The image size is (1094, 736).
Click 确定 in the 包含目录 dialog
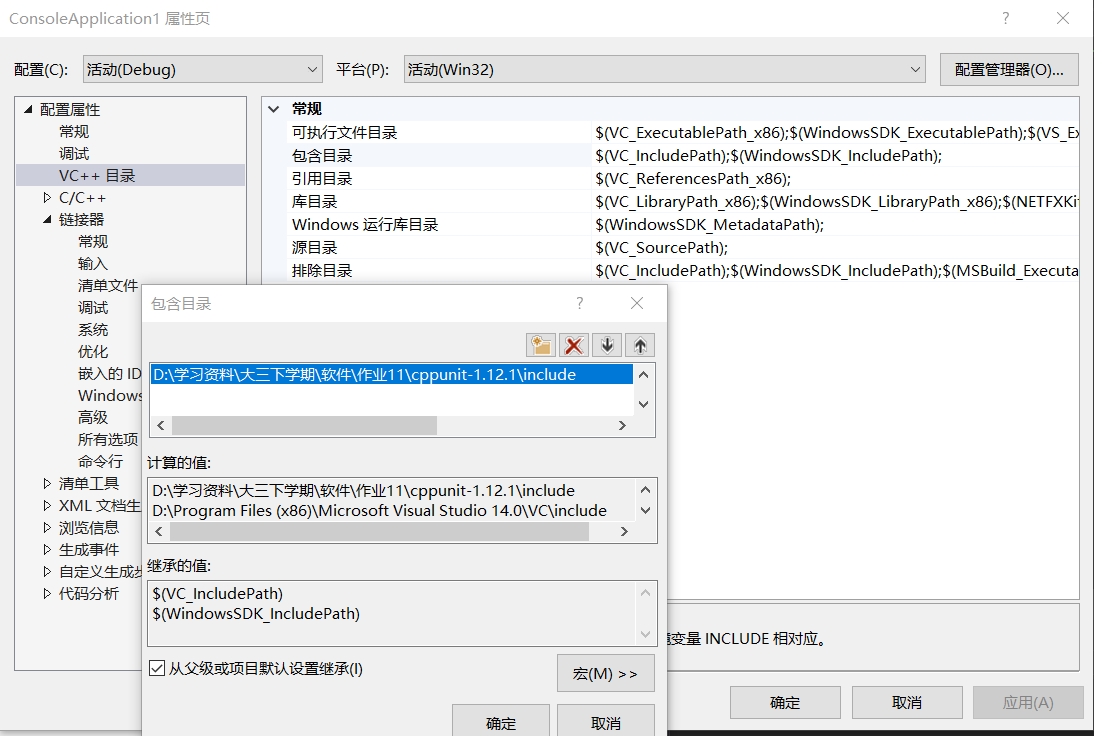click(x=501, y=722)
